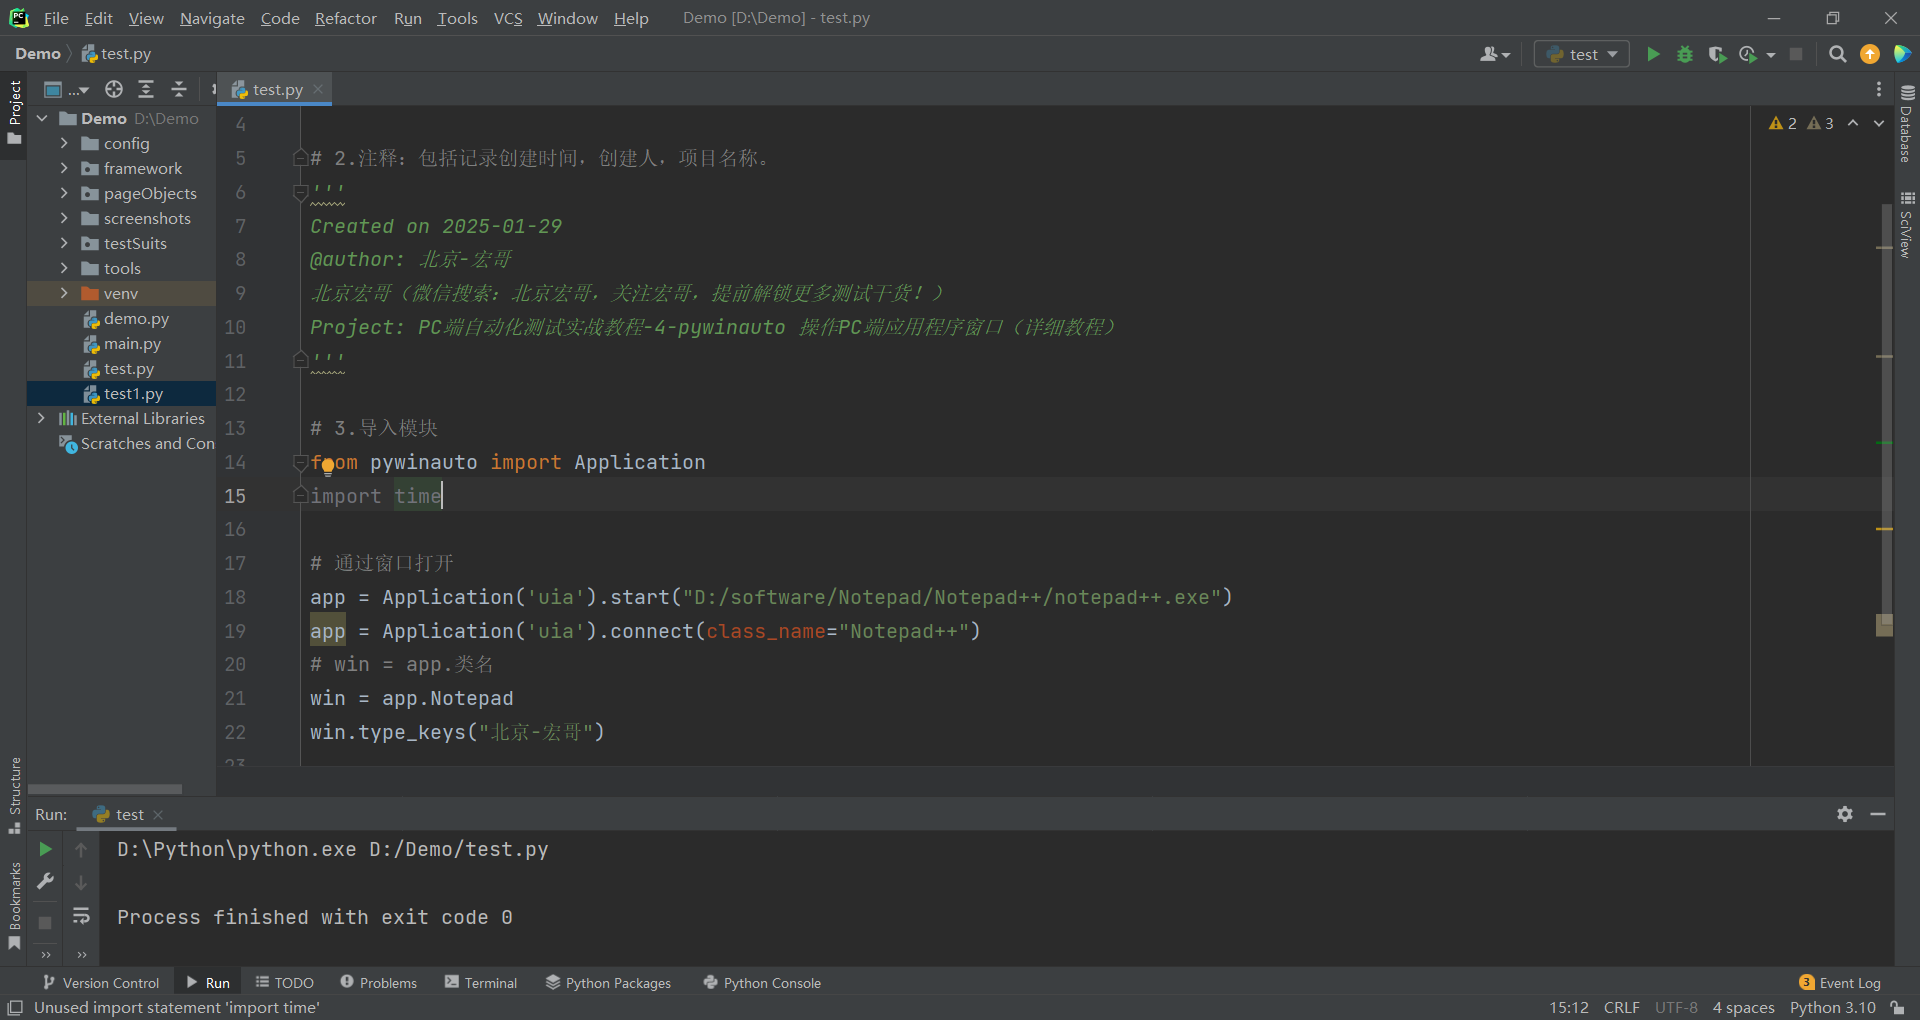1920x1020 pixels.
Task: Open Run panel settings gear
Action: pyautogui.click(x=1845, y=814)
